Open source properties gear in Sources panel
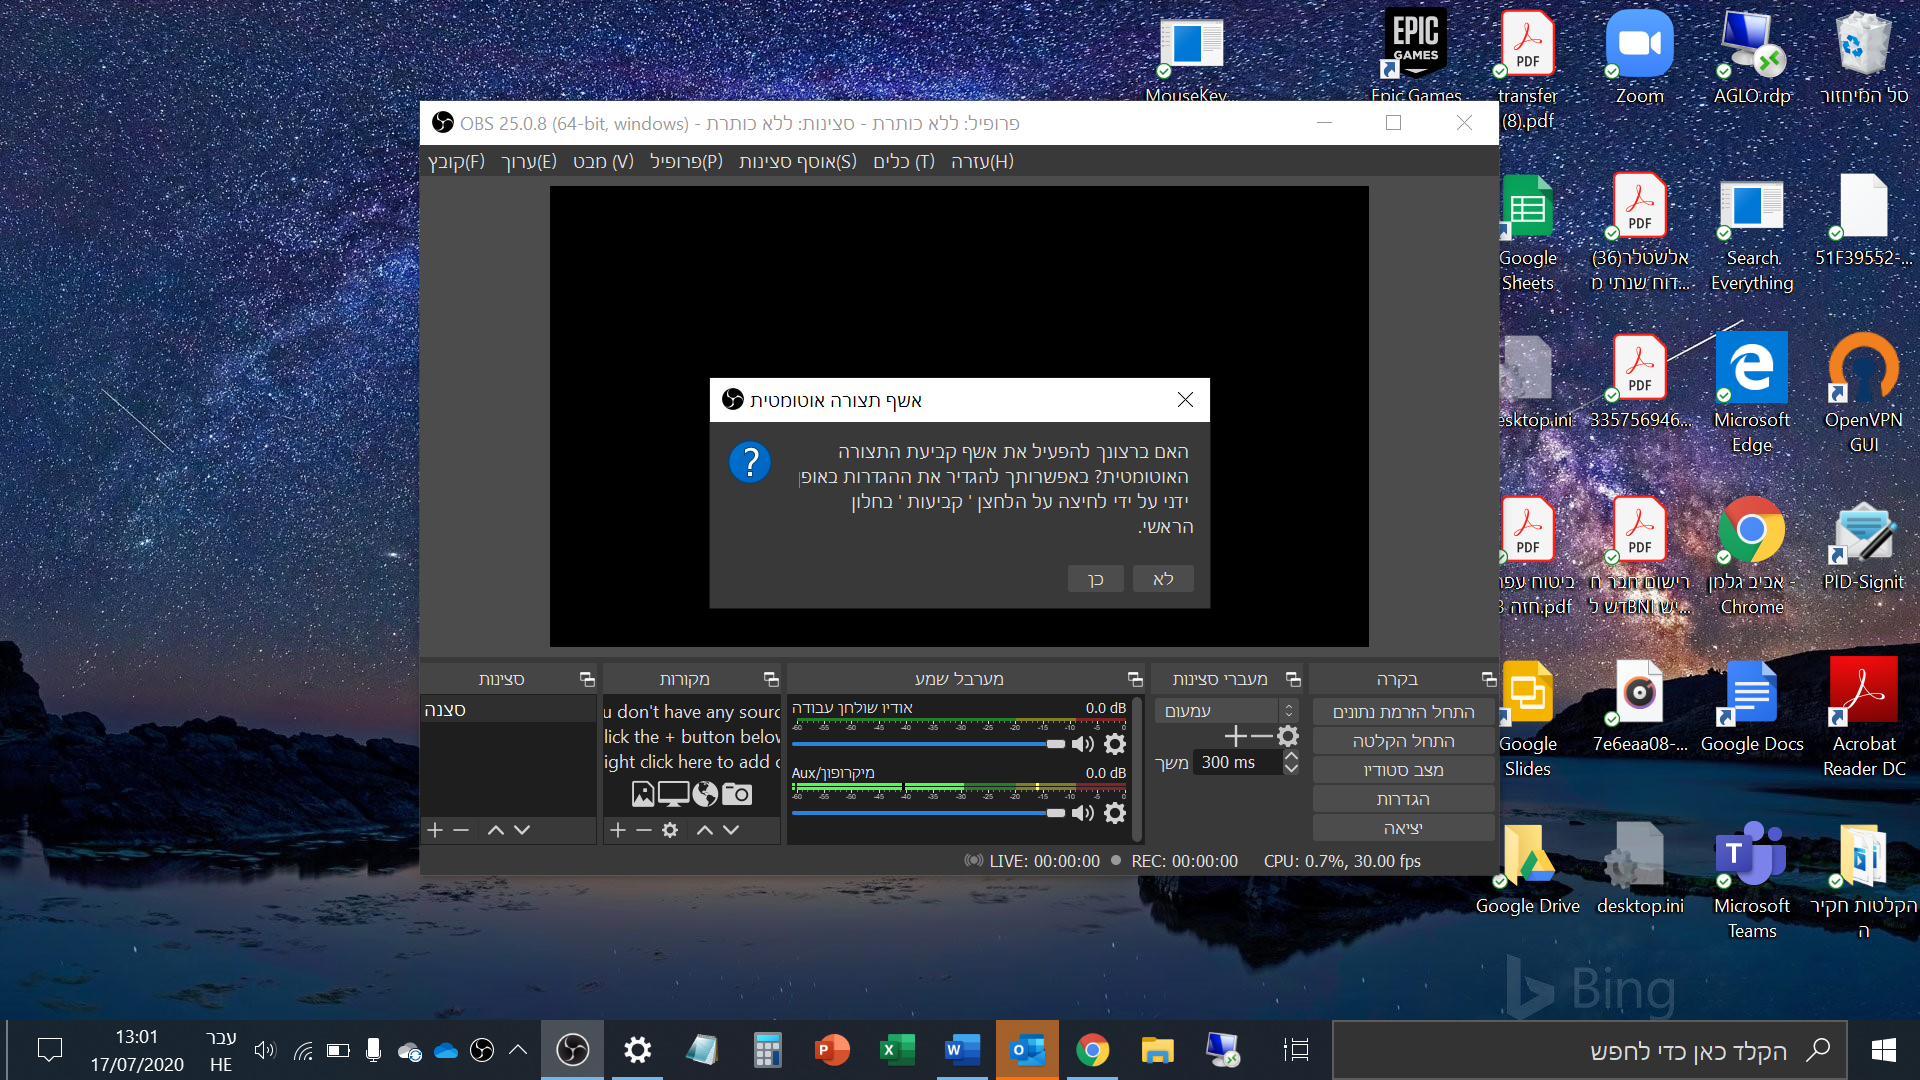Image resolution: width=1920 pixels, height=1080 pixels. (670, 830)
